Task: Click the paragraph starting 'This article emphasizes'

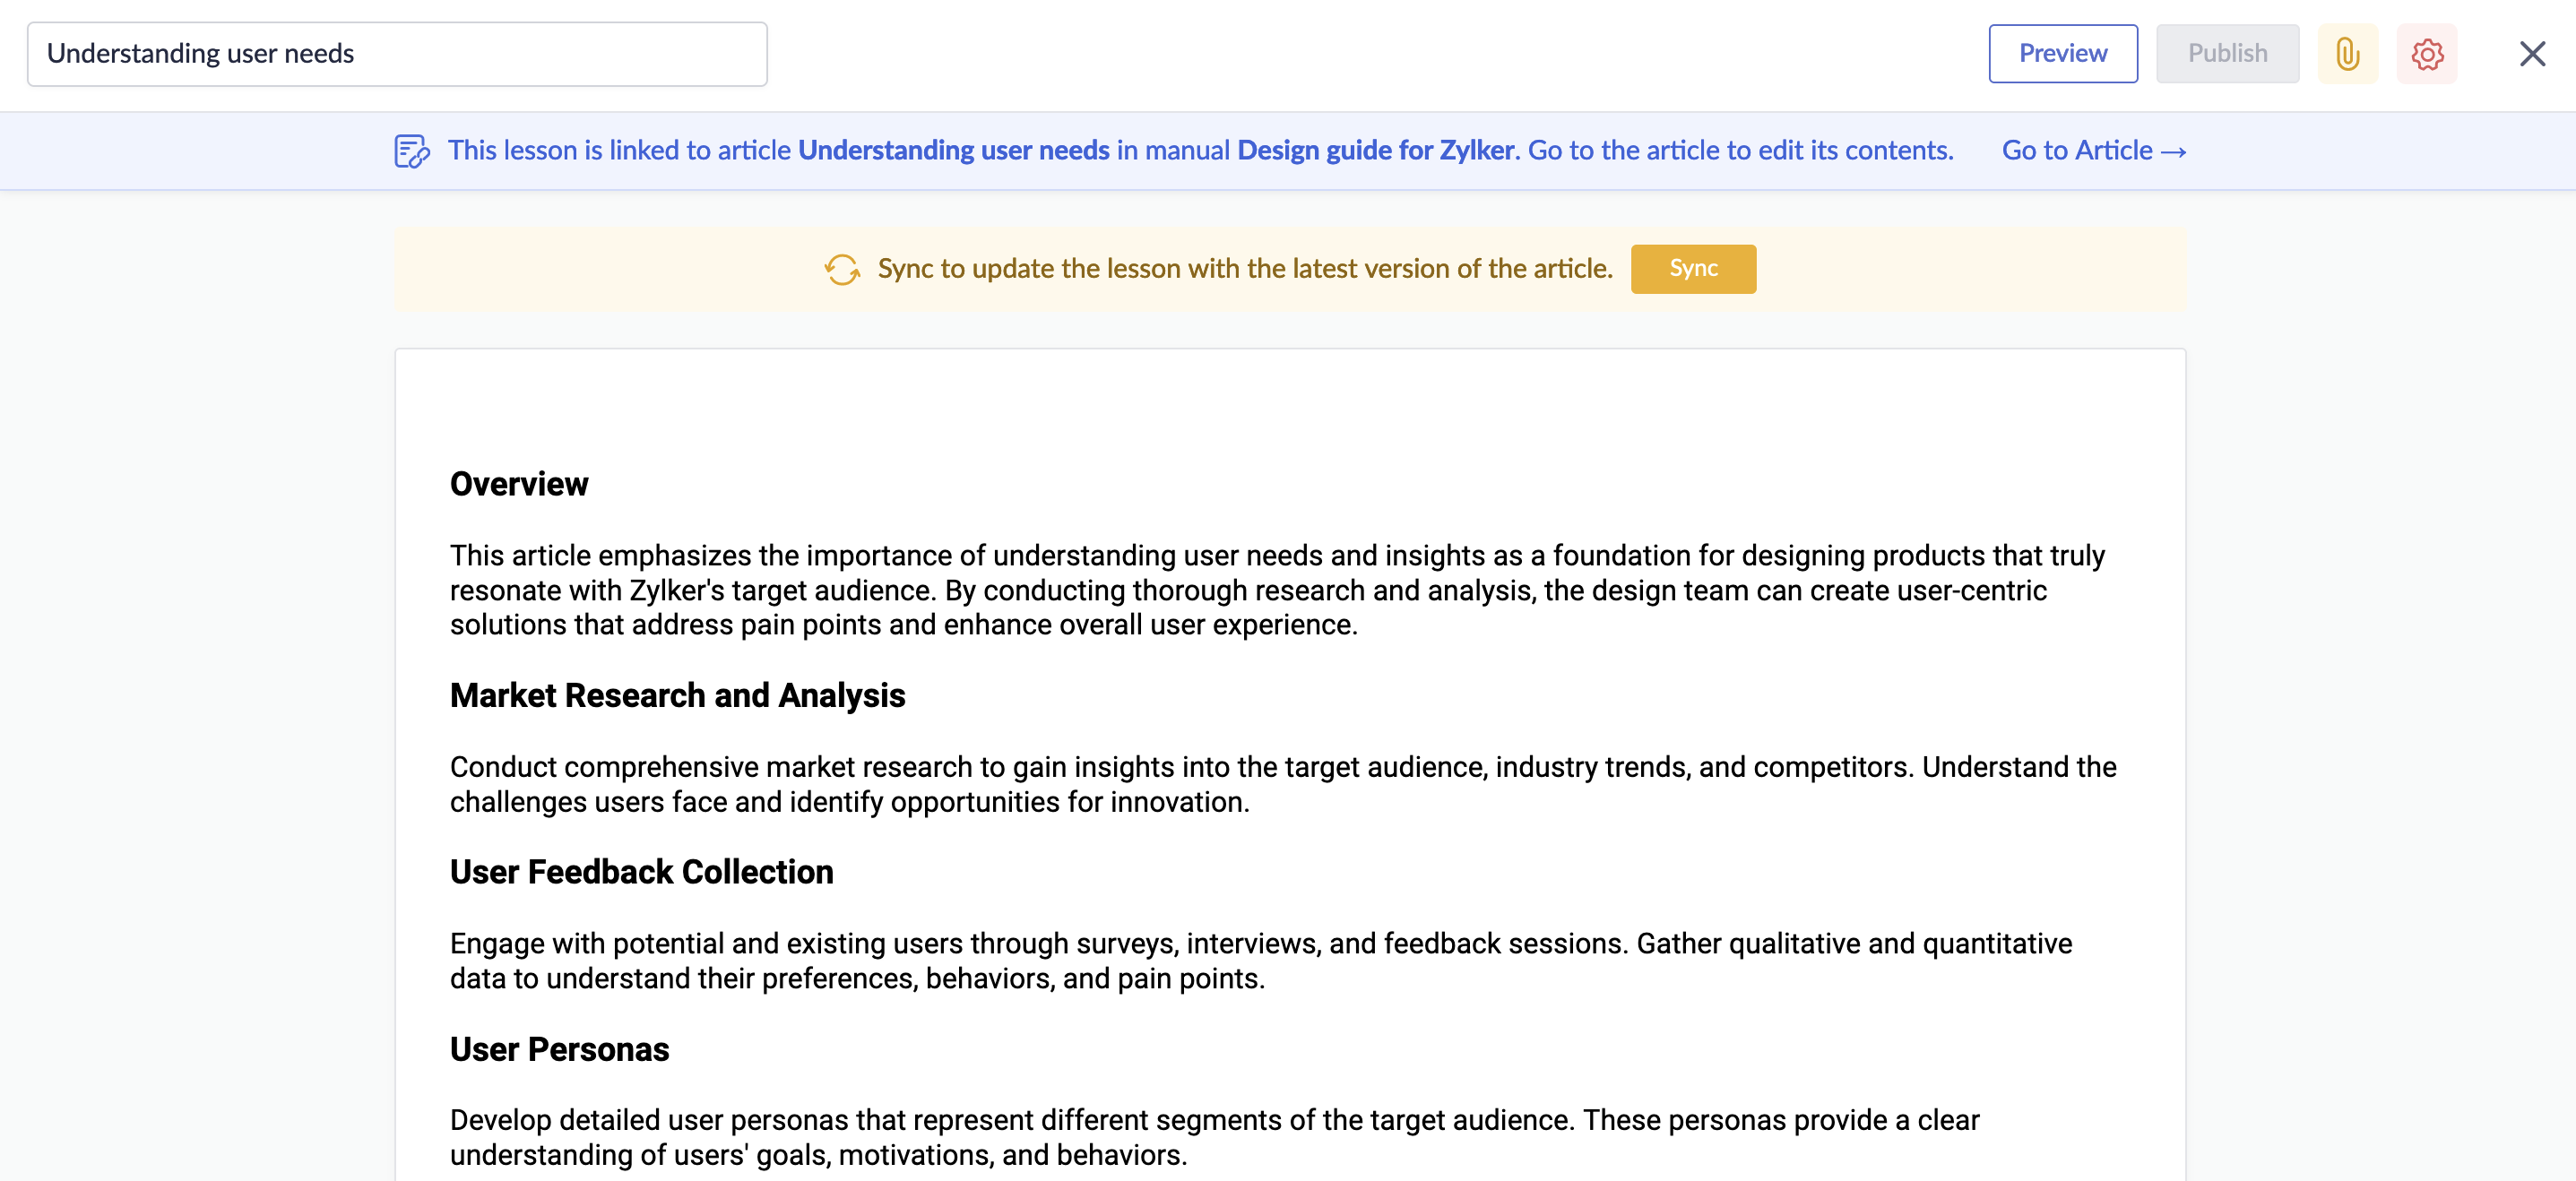Action: (x=1277, y=590)
